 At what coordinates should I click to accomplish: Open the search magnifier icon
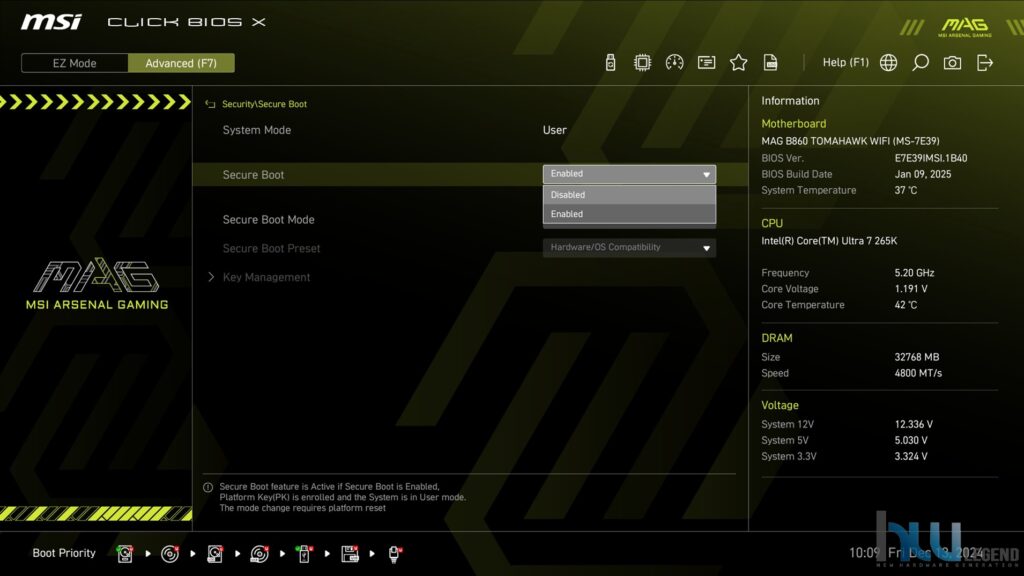[x=920, y=63]
